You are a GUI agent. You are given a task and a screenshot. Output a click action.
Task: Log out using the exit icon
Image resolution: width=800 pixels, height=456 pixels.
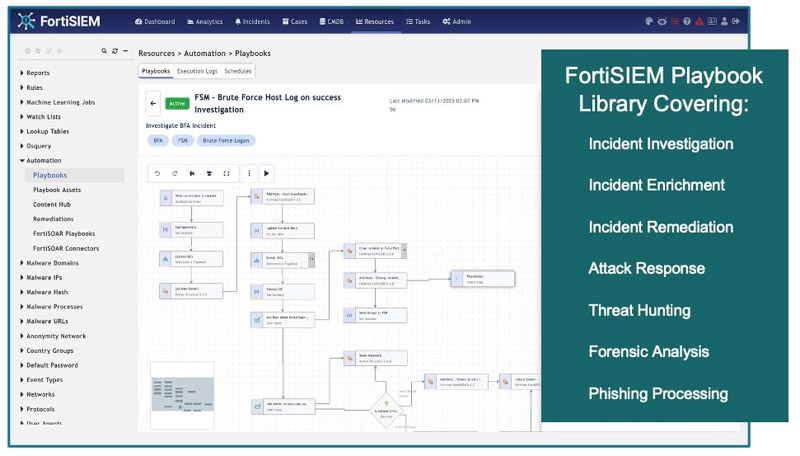coord(736,21)
